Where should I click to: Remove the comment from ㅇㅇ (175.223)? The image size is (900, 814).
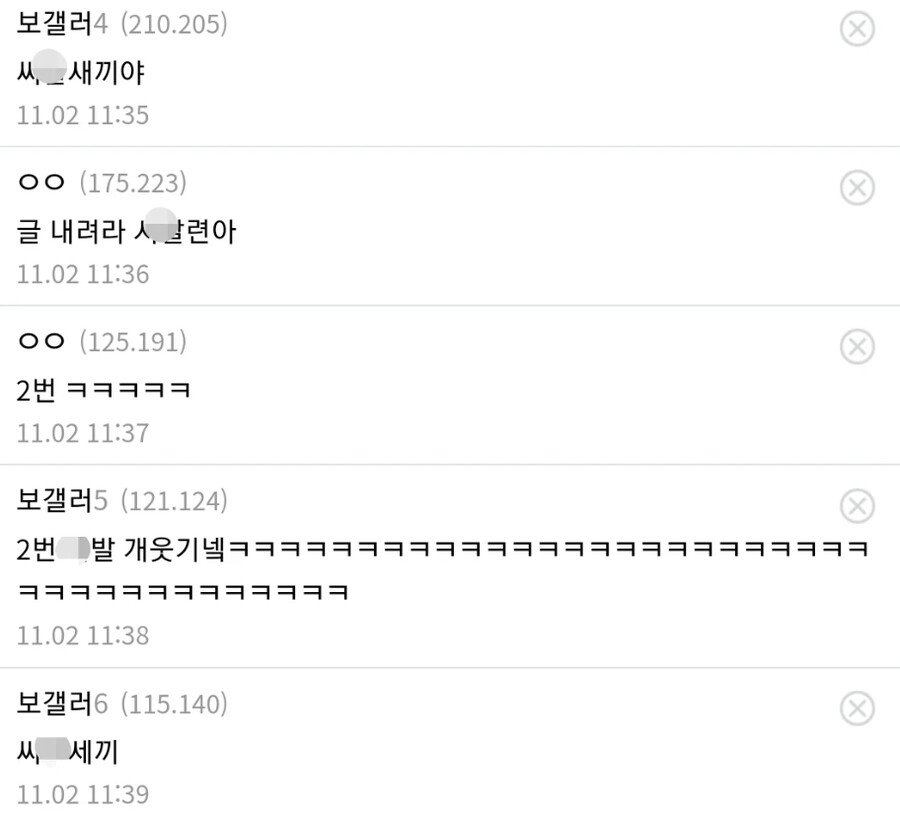pos(857,188)
